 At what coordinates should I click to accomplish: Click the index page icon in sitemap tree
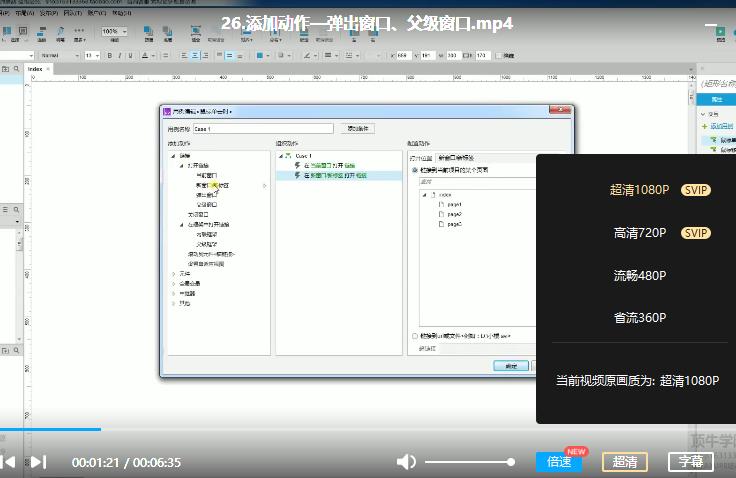(x=431, y=194)
